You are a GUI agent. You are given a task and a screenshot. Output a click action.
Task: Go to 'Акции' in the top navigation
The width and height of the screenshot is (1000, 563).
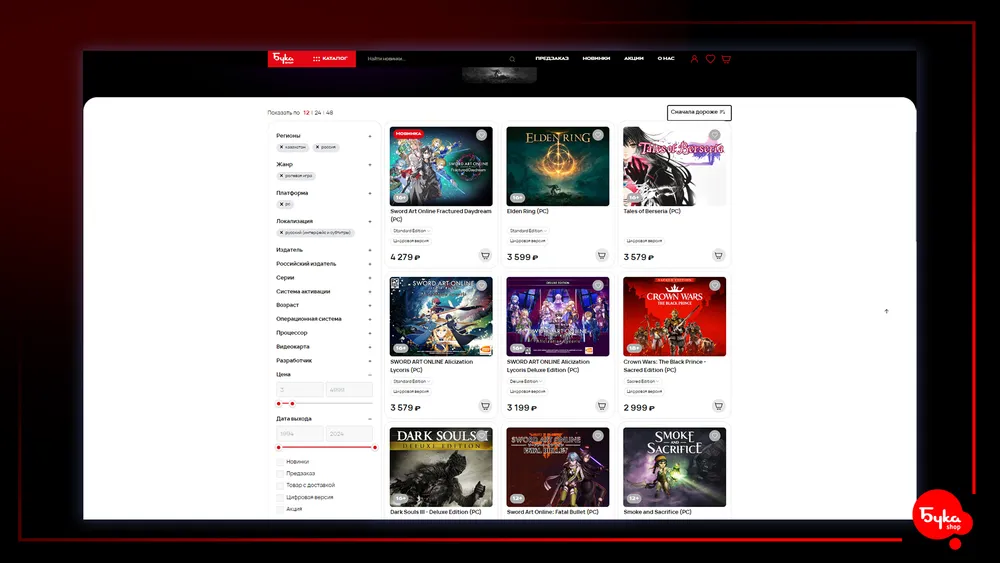coord(634,59)
